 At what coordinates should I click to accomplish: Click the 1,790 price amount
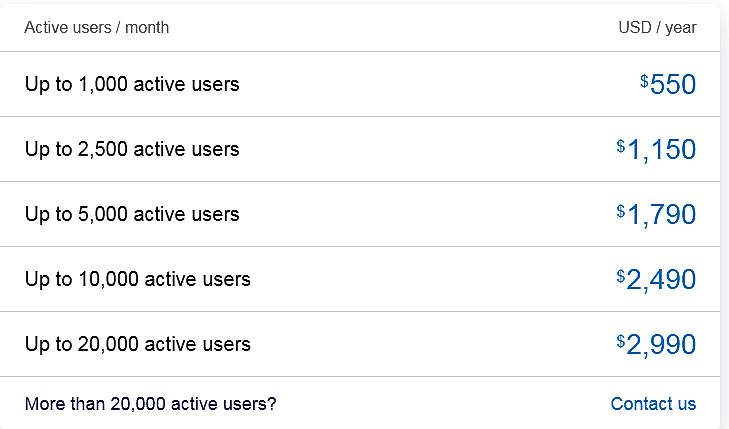pos(661,215)
